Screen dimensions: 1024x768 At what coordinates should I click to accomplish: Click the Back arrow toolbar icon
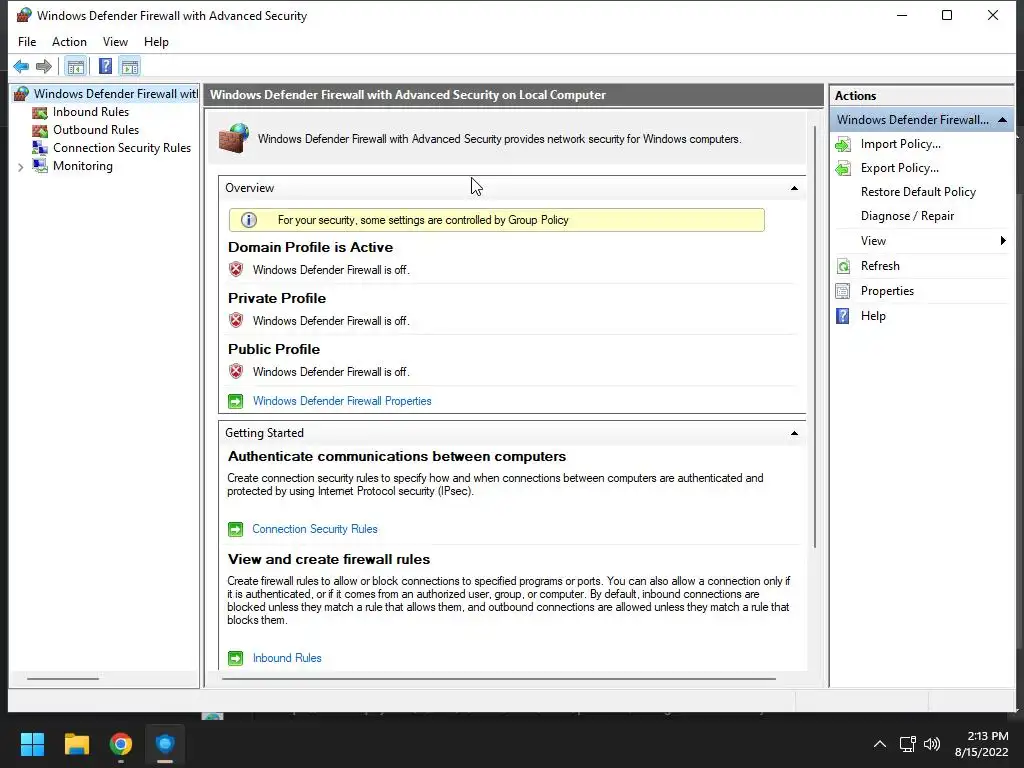[21, 66]
